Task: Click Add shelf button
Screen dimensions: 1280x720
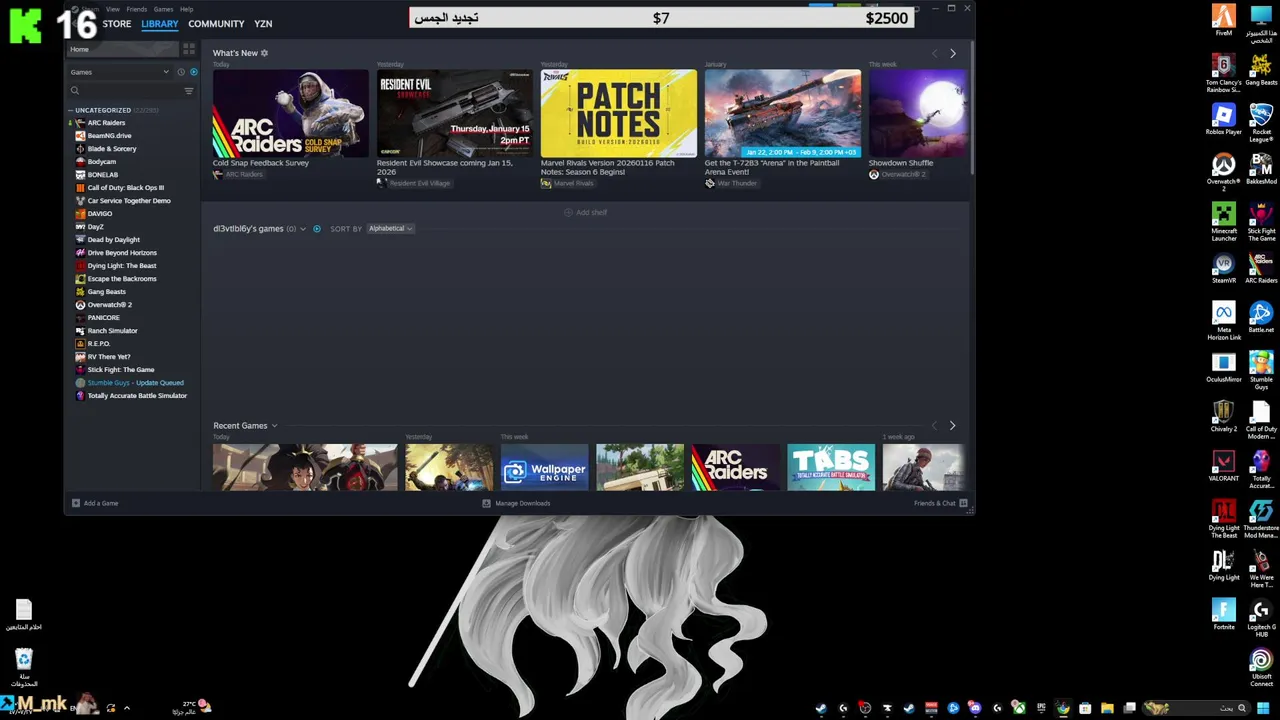Action: point(585,212)
